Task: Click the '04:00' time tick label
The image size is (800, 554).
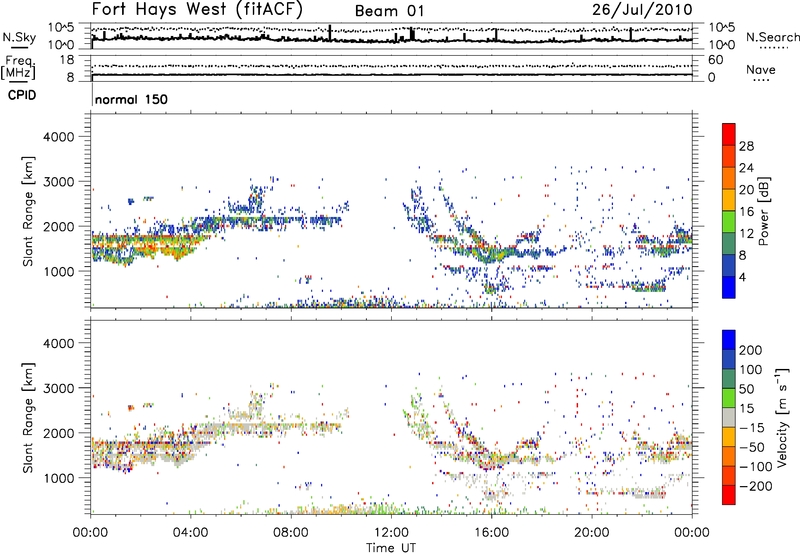Action: (x=191, y=533)
